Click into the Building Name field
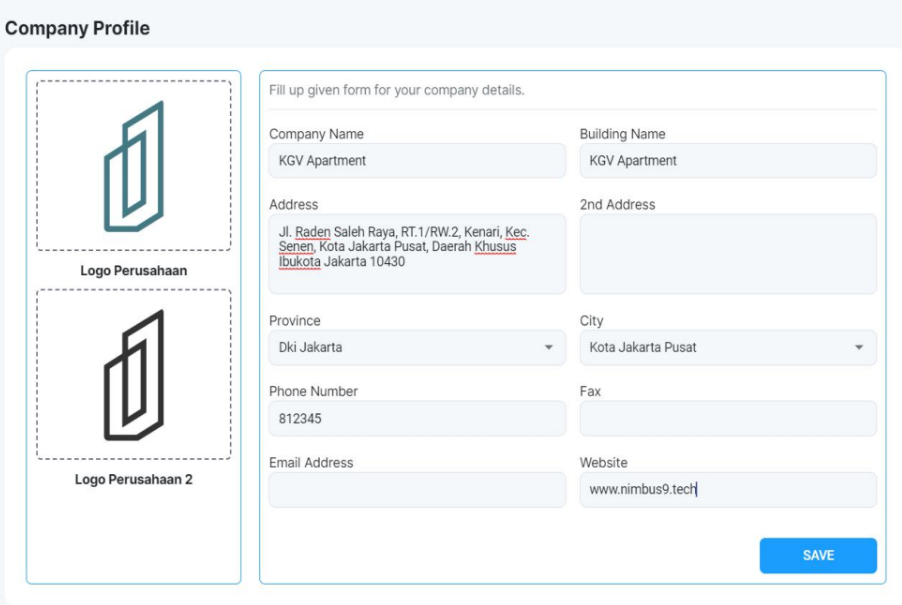This screenshot has width=902, height=605. click(727, 161)
